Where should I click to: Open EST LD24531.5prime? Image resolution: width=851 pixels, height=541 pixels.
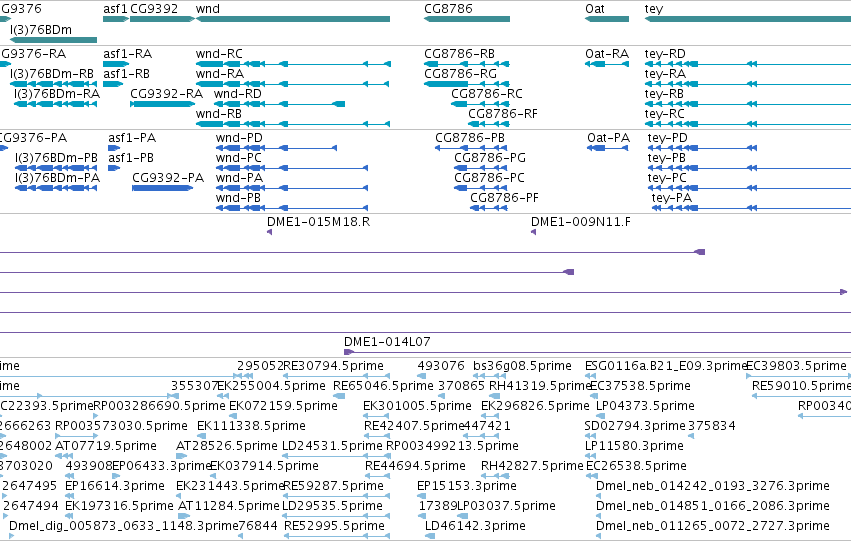click(332, 447)
